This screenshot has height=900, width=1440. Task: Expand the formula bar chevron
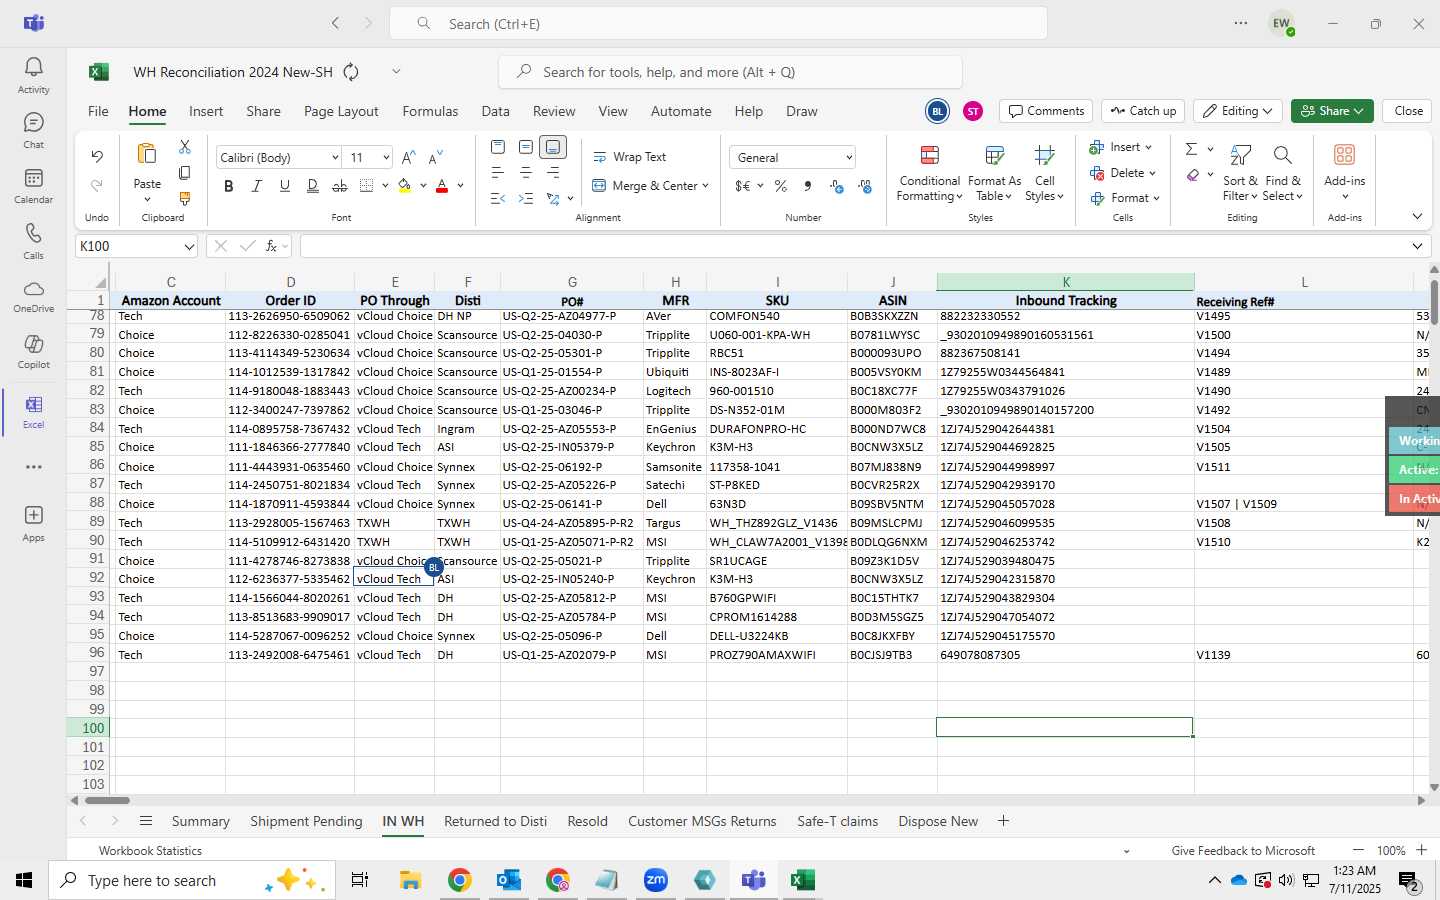(1417, 246)
